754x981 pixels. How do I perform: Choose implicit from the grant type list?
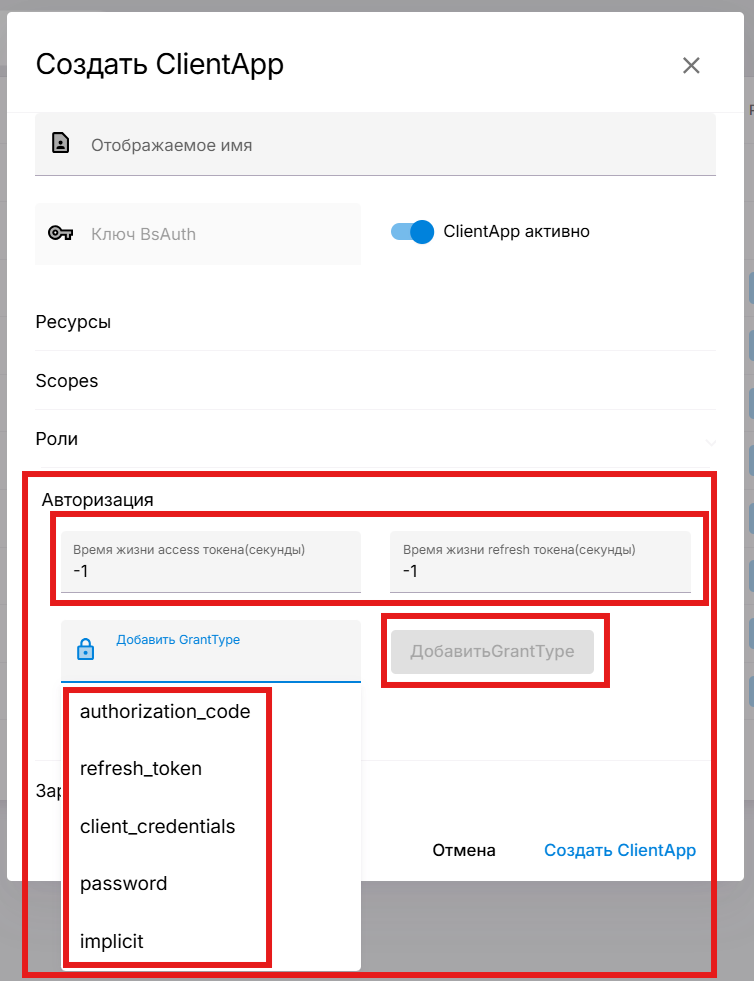(x=112, y=942)
